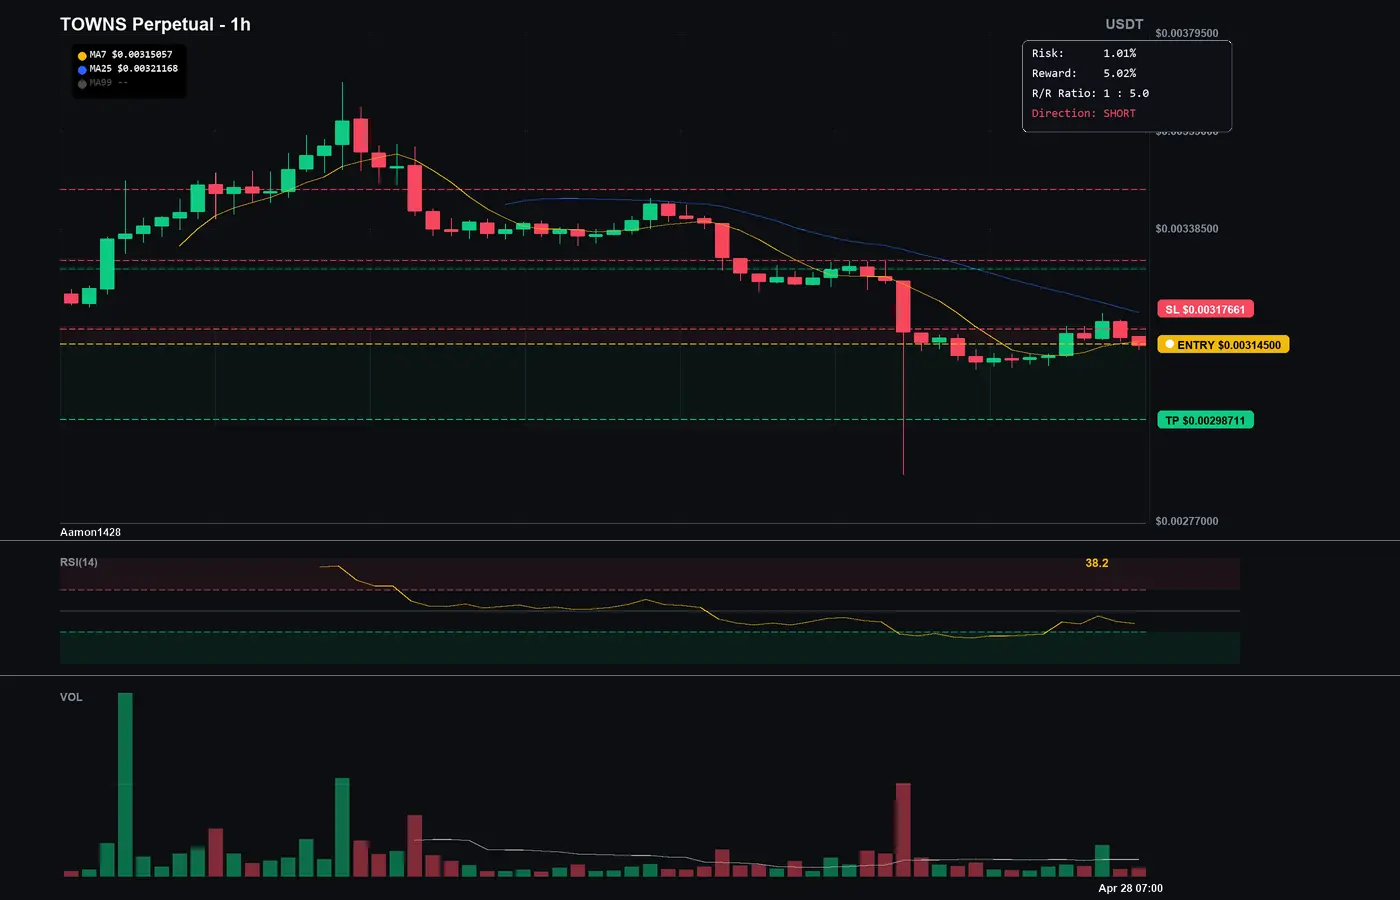
Task: Click the MA7 value $0.00315057
Action: [142, 55]
